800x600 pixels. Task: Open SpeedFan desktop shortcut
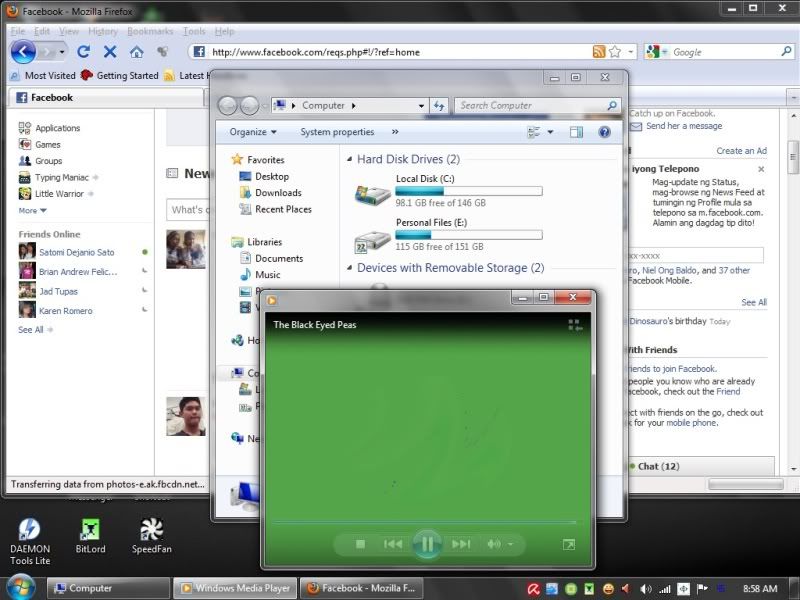(152, 537)
